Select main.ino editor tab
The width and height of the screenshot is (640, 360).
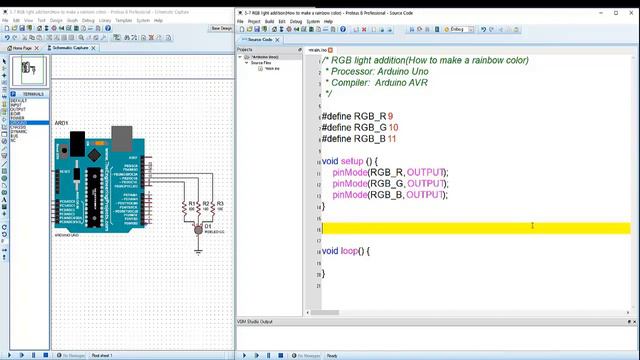[x=317, y=50]
